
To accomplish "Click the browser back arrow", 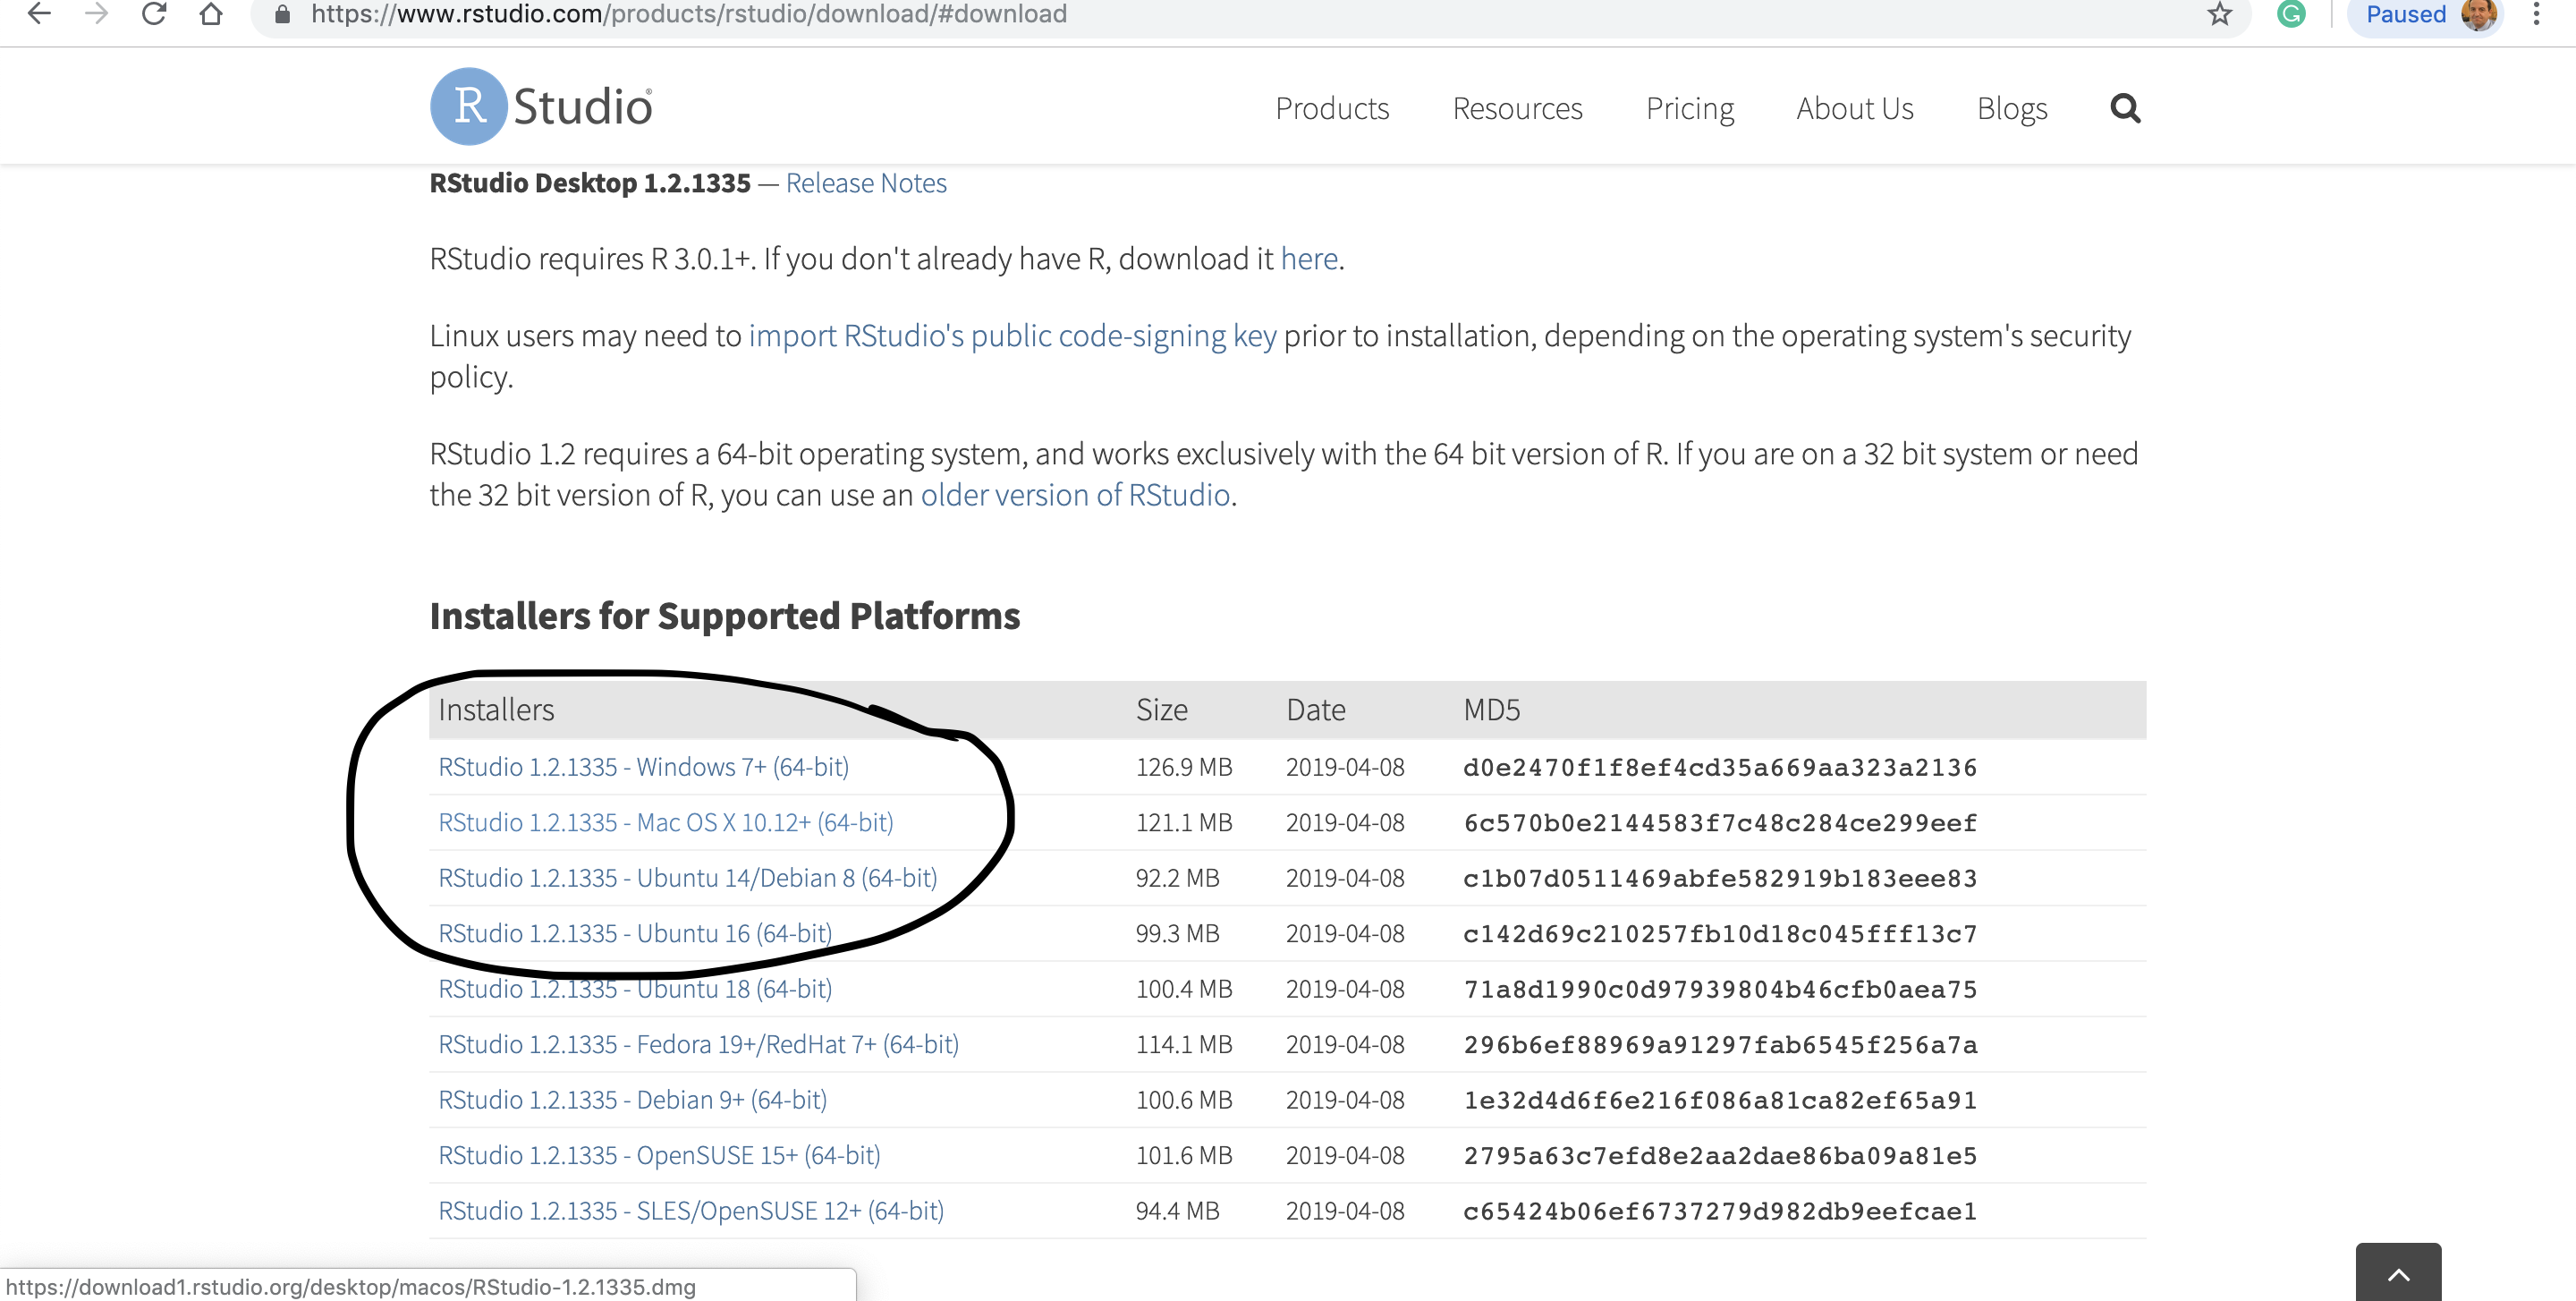I will click(39, 14).
